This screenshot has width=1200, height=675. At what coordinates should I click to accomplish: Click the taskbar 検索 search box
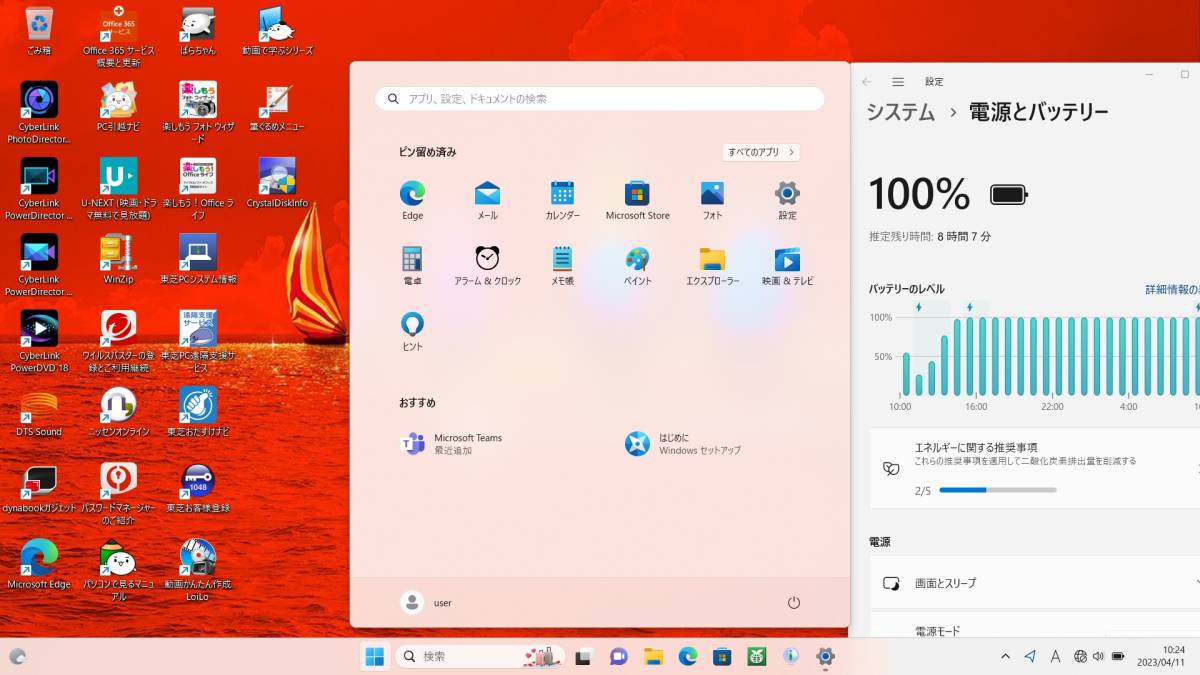[480, 656]
